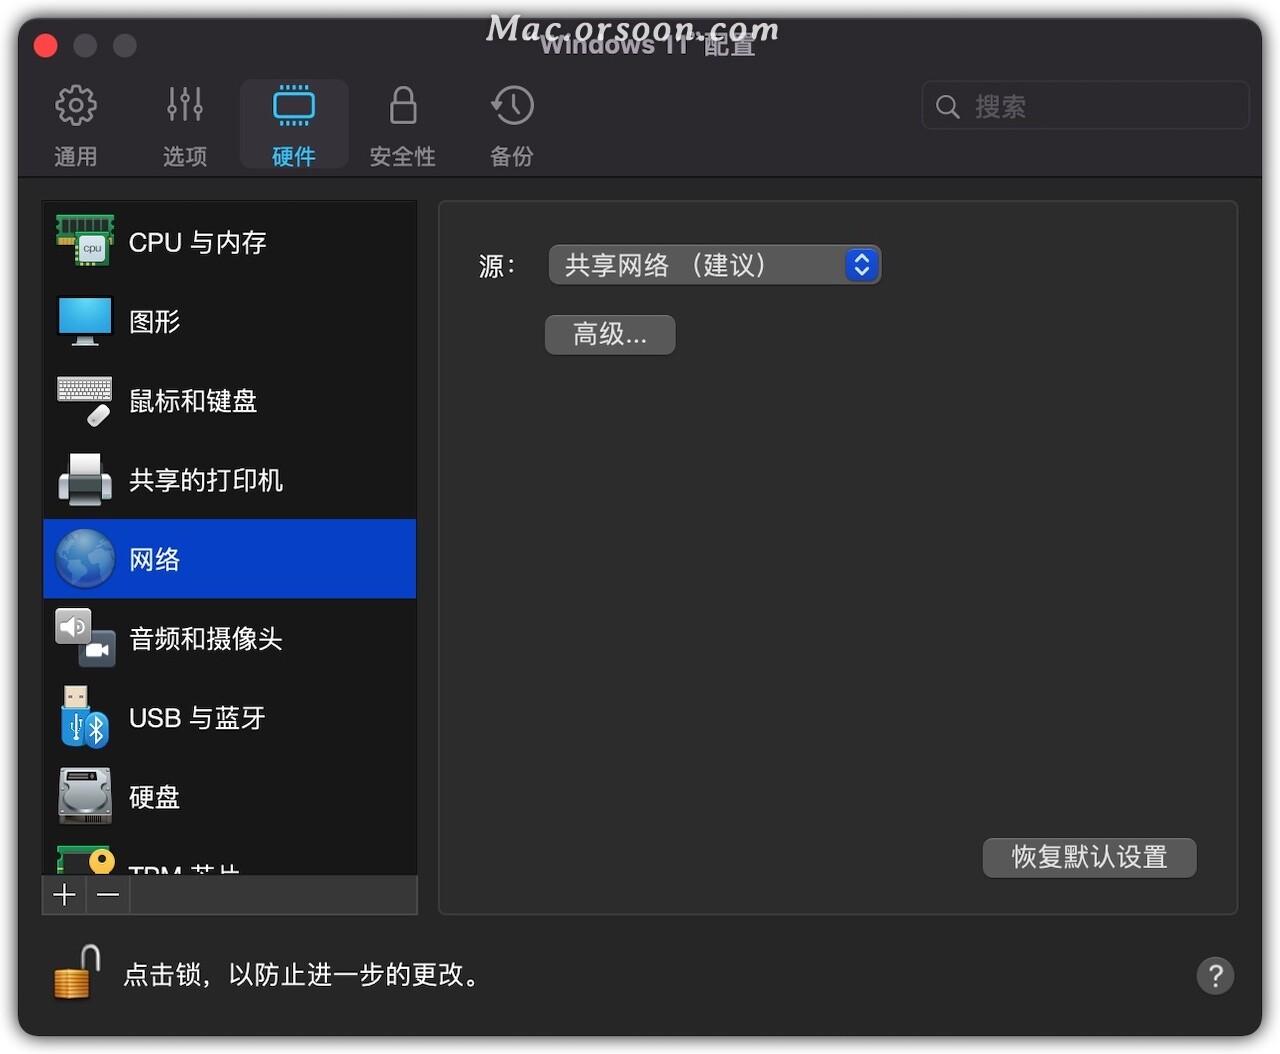Select the 音频和摄像头 label in sidebar
The height and width of the screenshot is (1054, 1280).
[x=206, y=638]
